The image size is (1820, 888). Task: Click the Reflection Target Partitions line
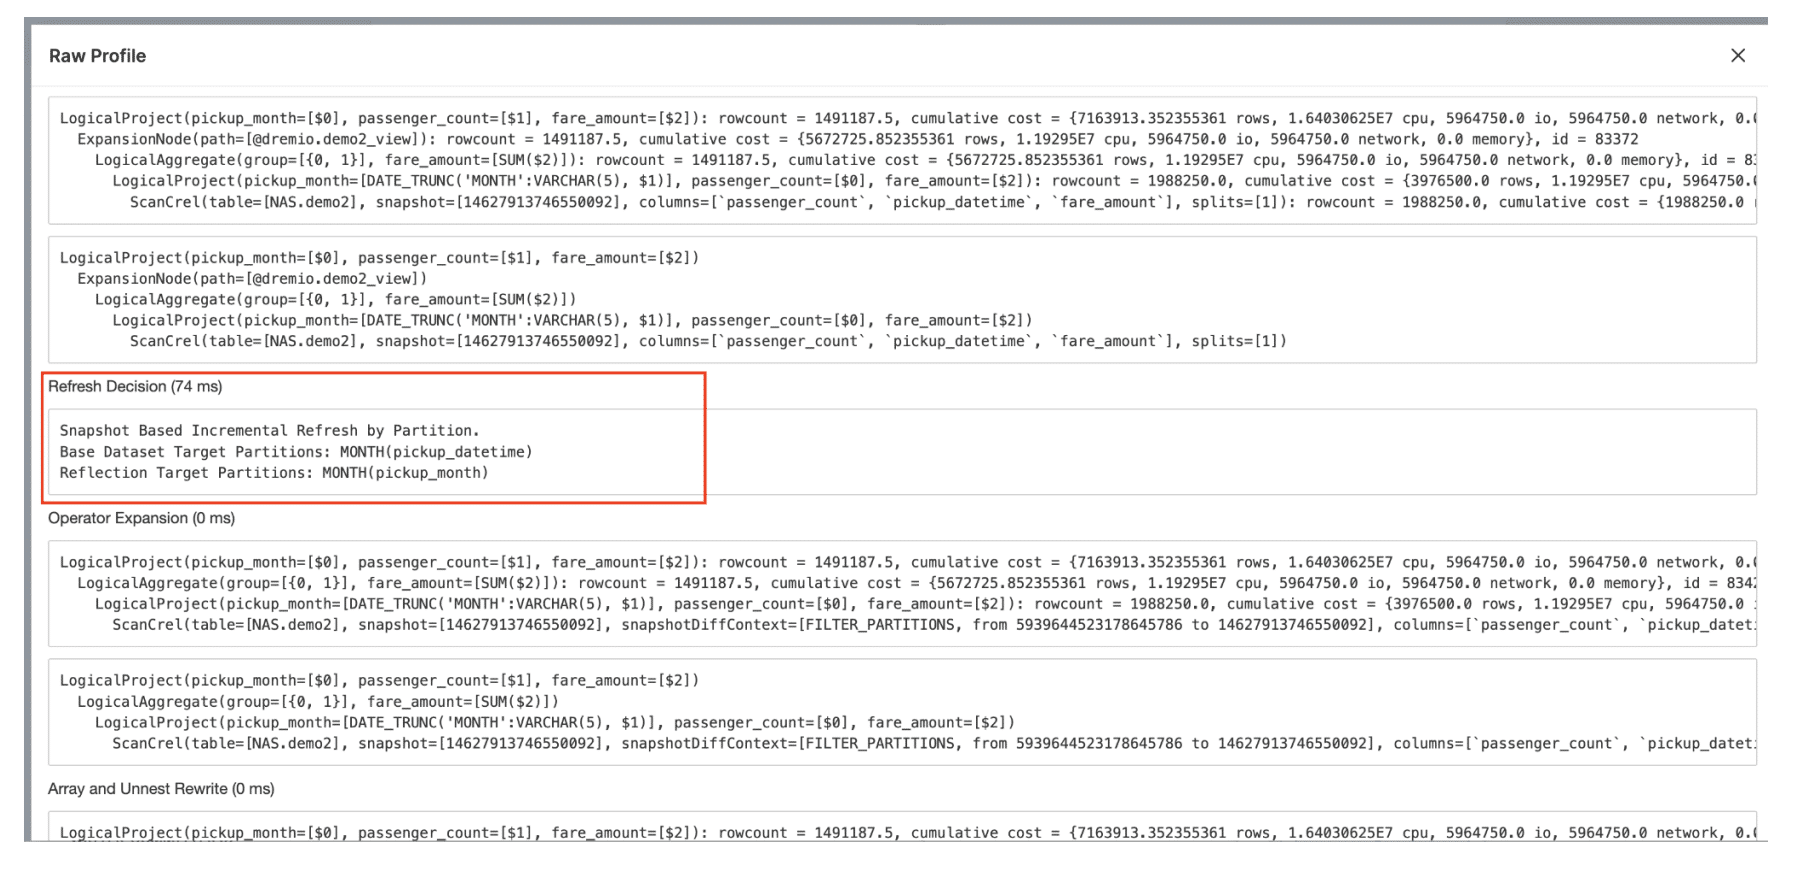pos(273,473)
